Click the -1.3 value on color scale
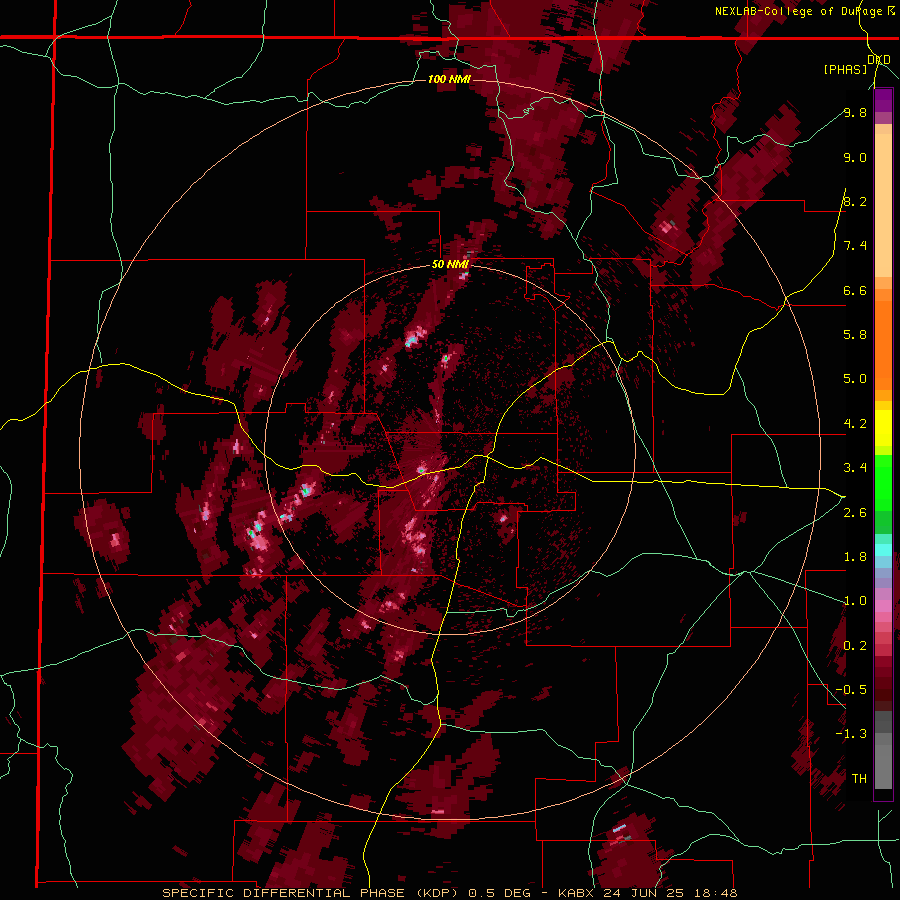Image resolution: width=900 pixels, height=900 pixels. point(851,734)
